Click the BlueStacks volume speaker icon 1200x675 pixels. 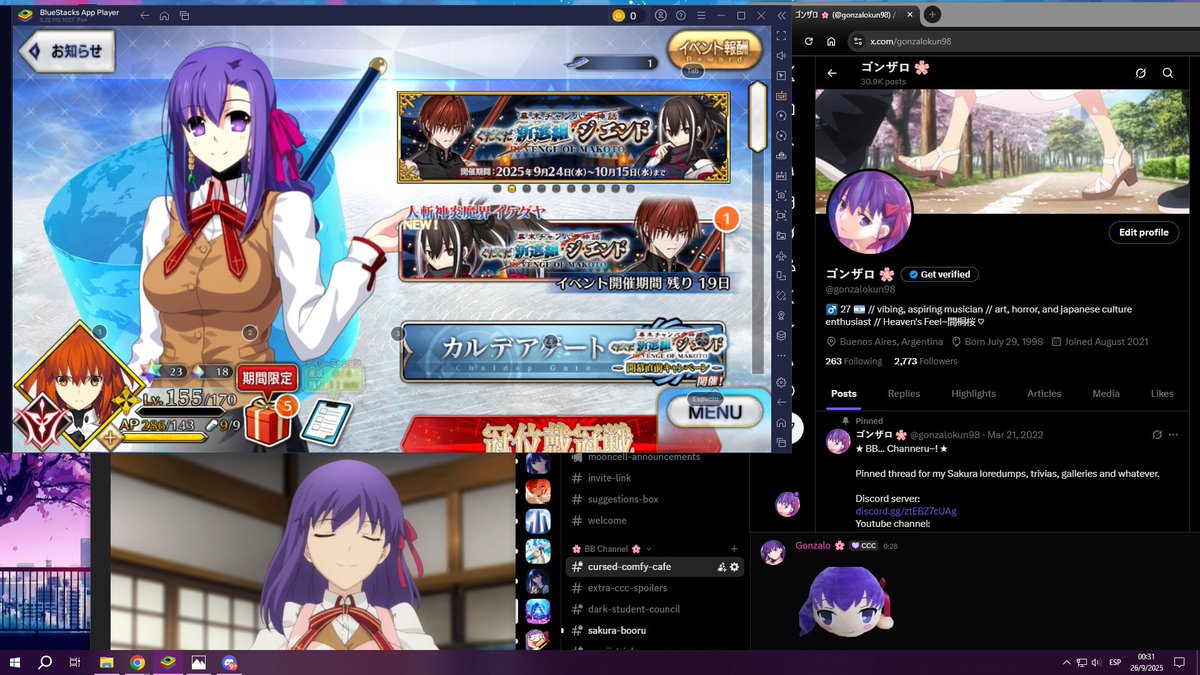point(781,56)
